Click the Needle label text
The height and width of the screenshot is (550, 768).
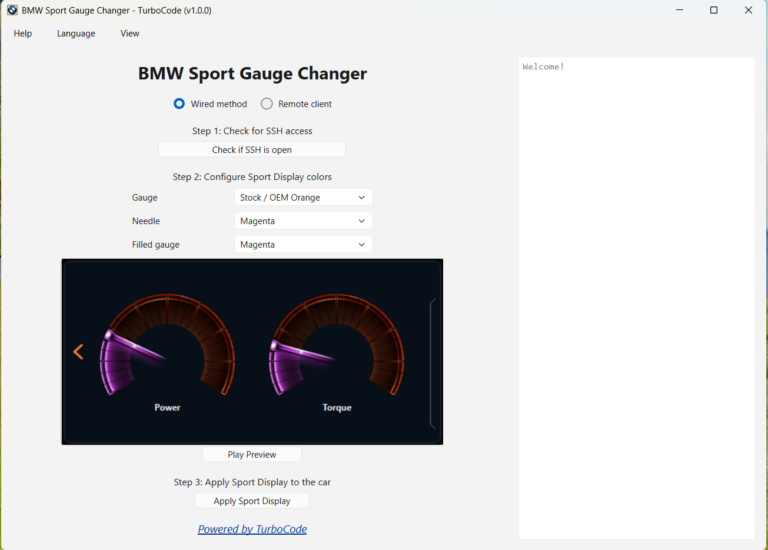pyautogui.click(x=146, y=221)
